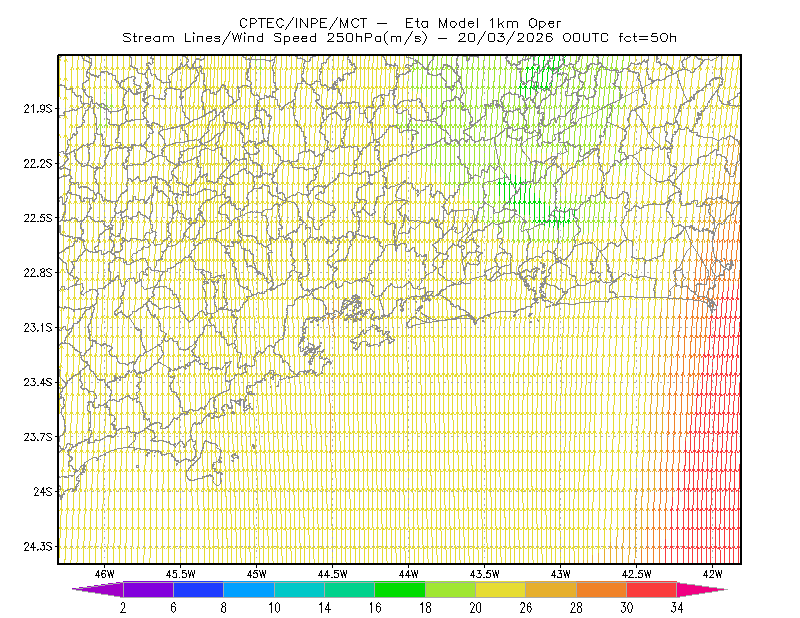This screenshot has height=618, width=800.
Task: Click the purple color swatch above 2
Action: click(x=148, y=589)
